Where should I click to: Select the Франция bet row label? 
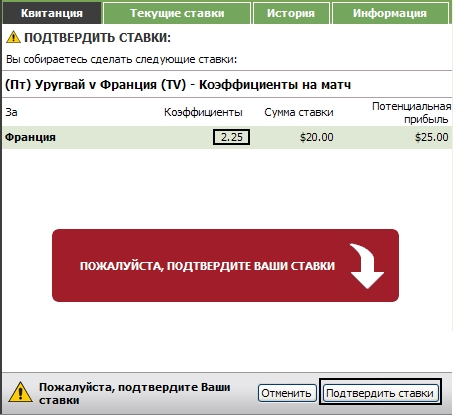click(30, 137)
